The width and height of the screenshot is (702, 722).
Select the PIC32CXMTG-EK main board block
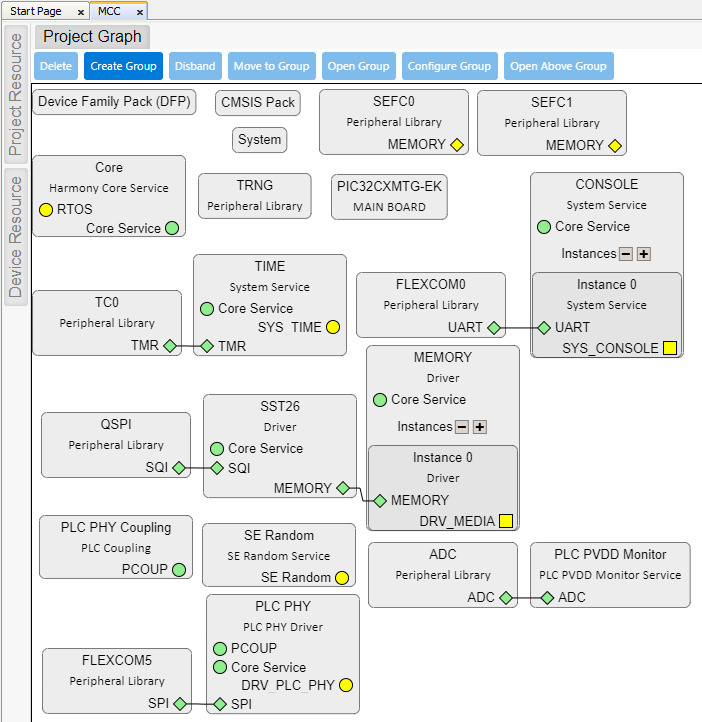389,196
